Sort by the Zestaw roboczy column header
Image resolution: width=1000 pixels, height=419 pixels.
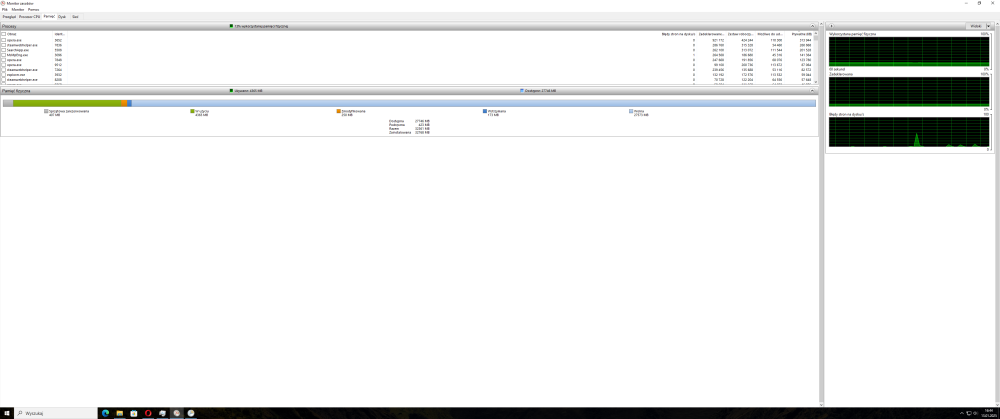pyautogui.click(x=740, y=34)
